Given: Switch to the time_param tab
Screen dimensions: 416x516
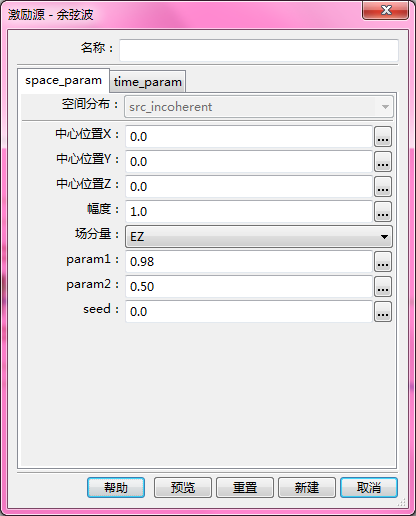Looking at the screenshot, I should (148, 82).
